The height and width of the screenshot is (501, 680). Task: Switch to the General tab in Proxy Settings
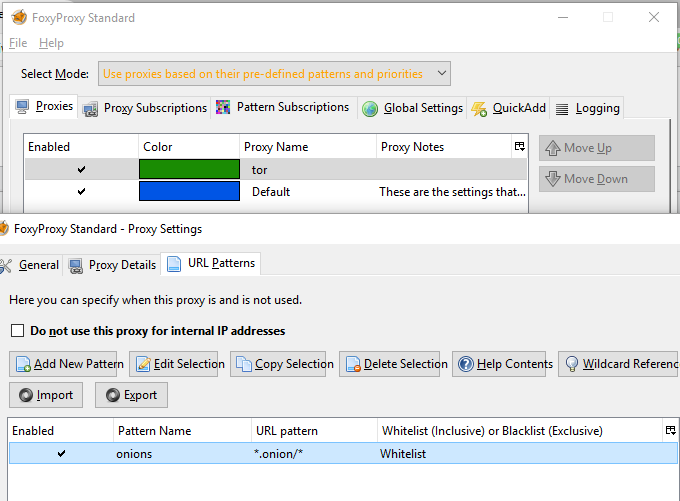pyautogui.click(x=30, y=265)
